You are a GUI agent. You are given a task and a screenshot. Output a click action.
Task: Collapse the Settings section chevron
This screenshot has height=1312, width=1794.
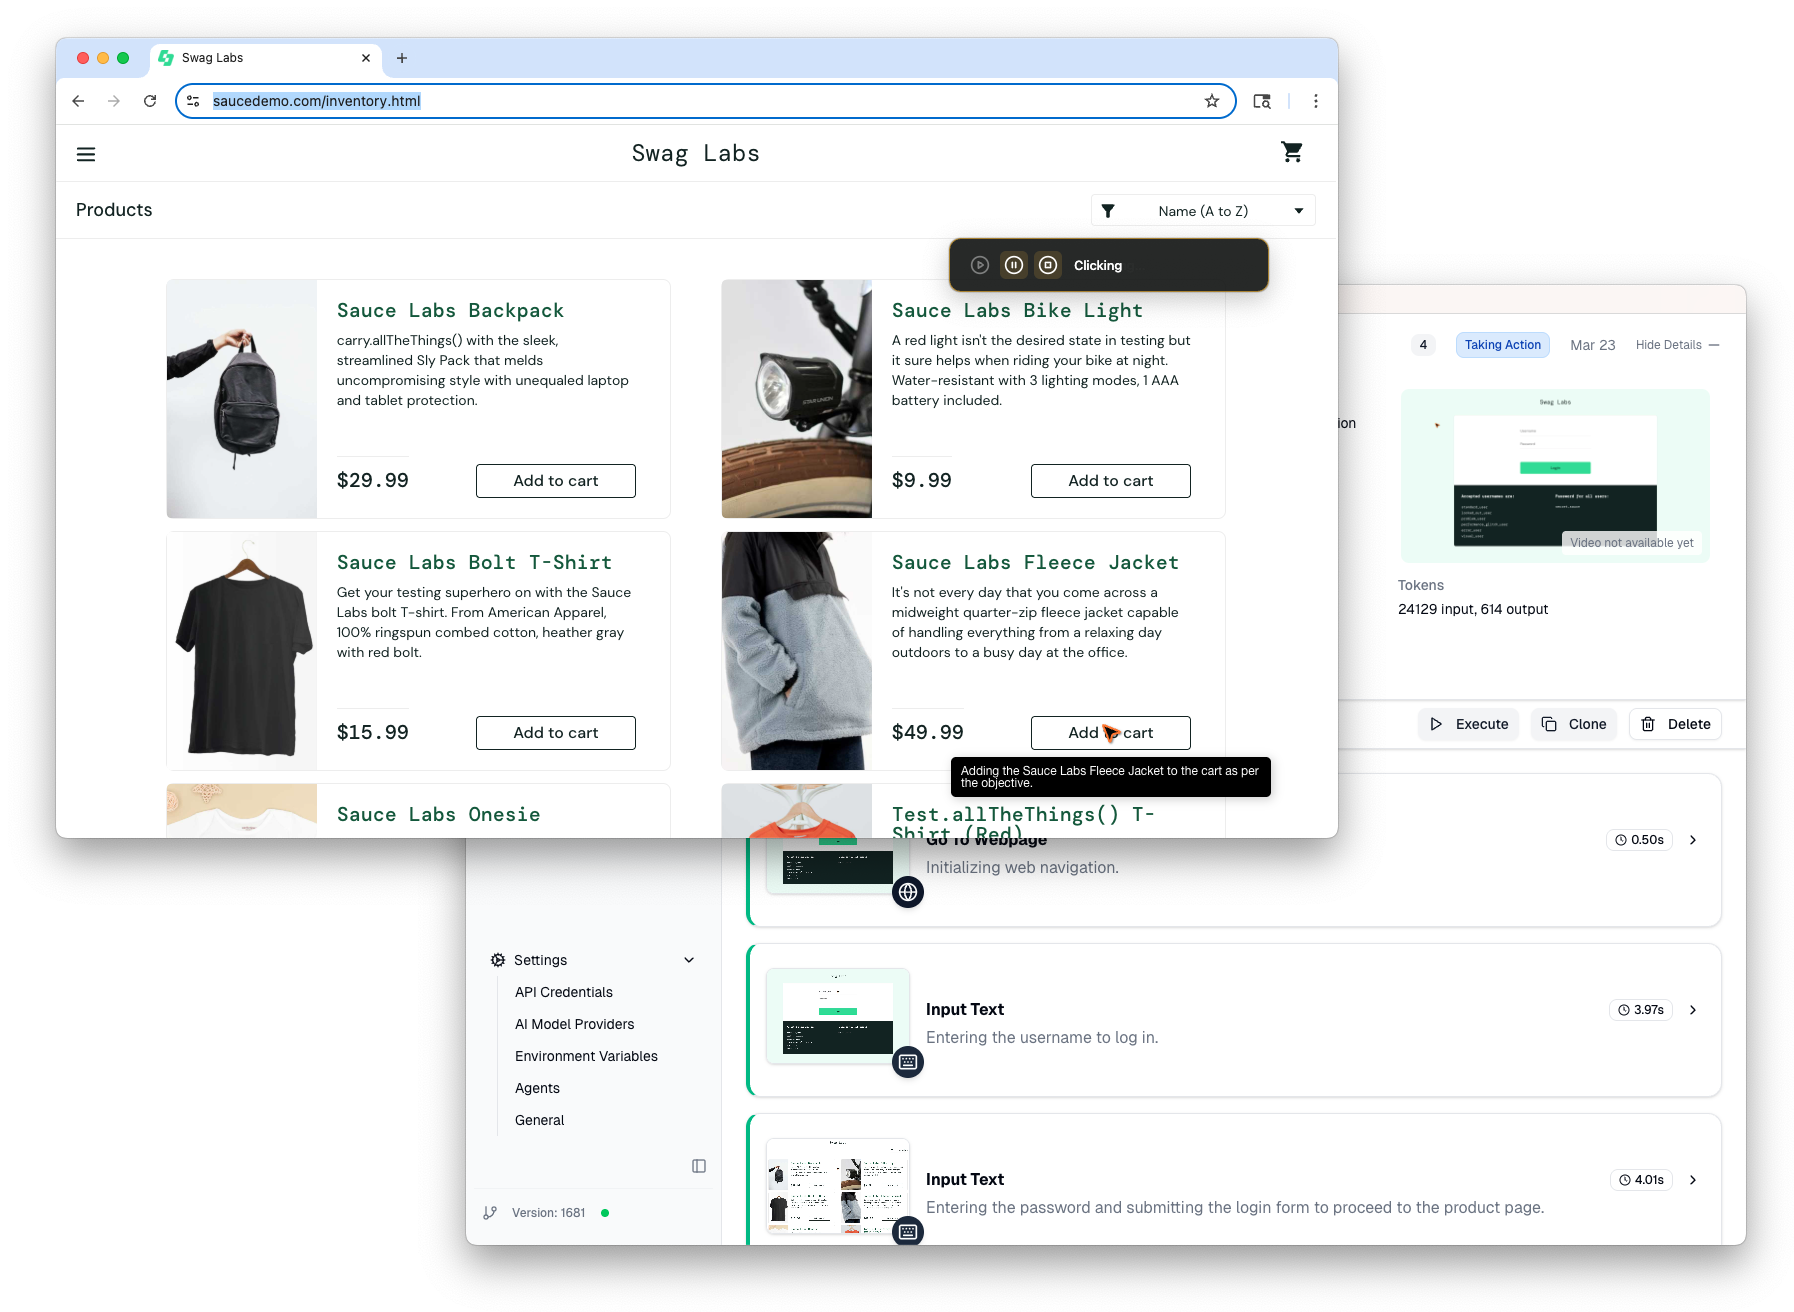(x=688, y=959)
